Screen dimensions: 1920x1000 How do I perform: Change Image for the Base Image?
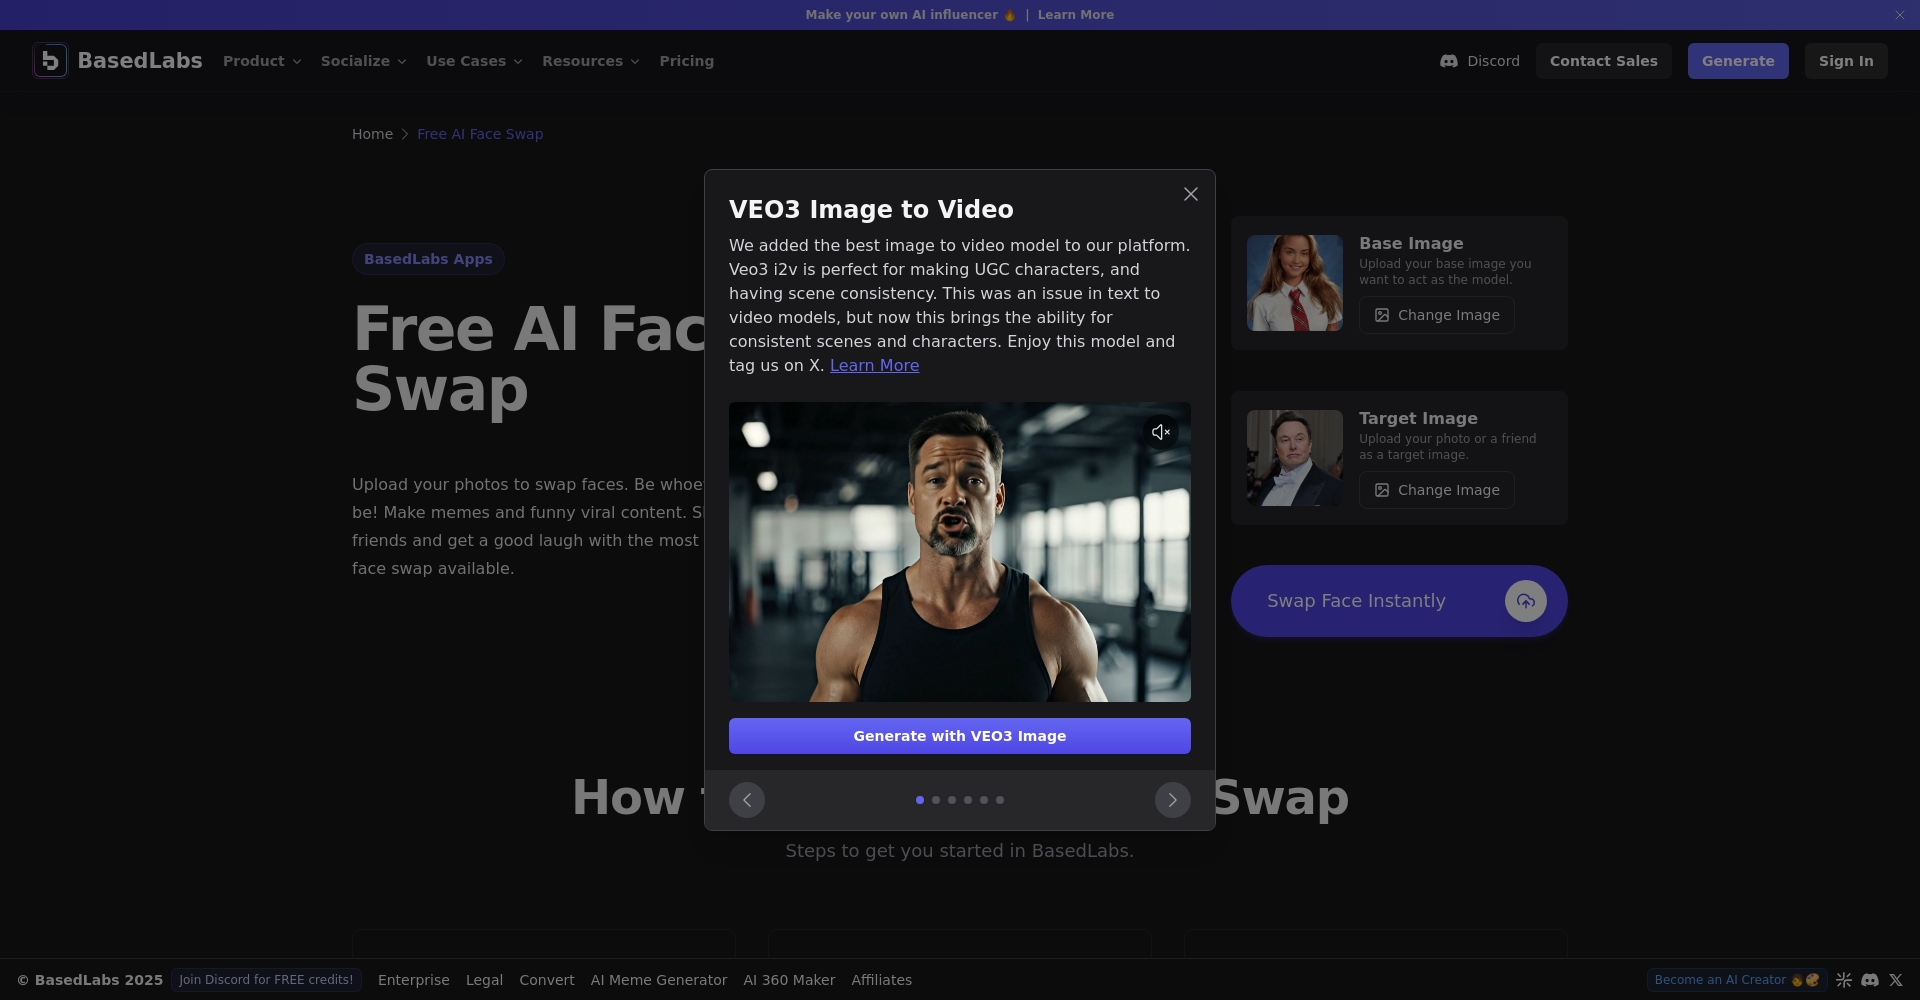pos(1436,315)
